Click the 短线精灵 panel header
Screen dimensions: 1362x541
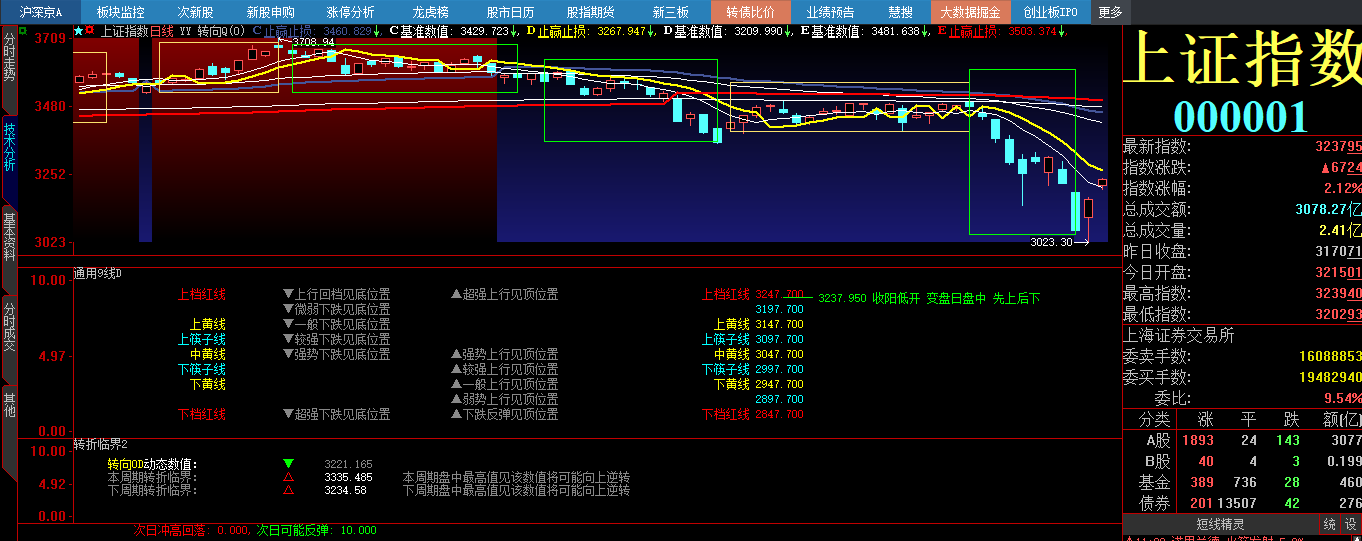[1220, 524]
